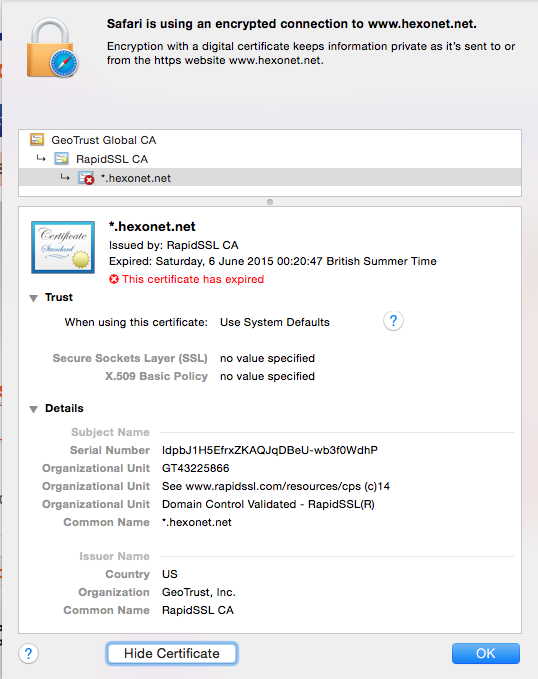538x679 pixels.
Task: Click organizational unit value GT43225866
Action: pos(195,468)
